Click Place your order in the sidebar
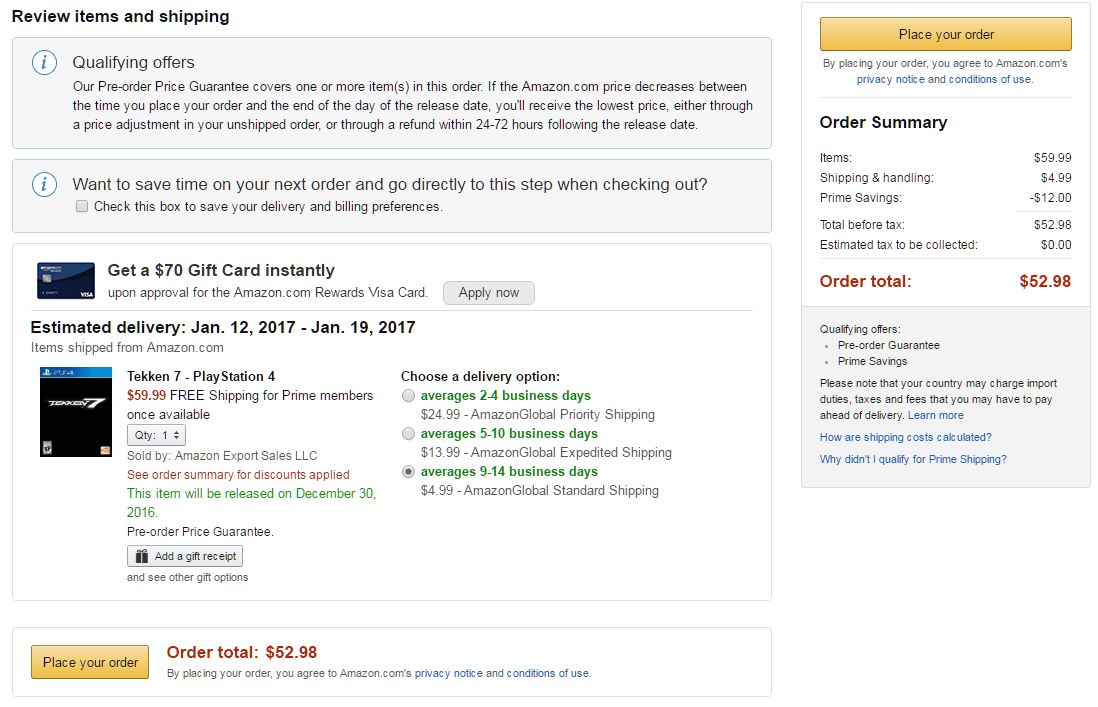Viewport: 1098px width, 707px height. tap(945, 34)
